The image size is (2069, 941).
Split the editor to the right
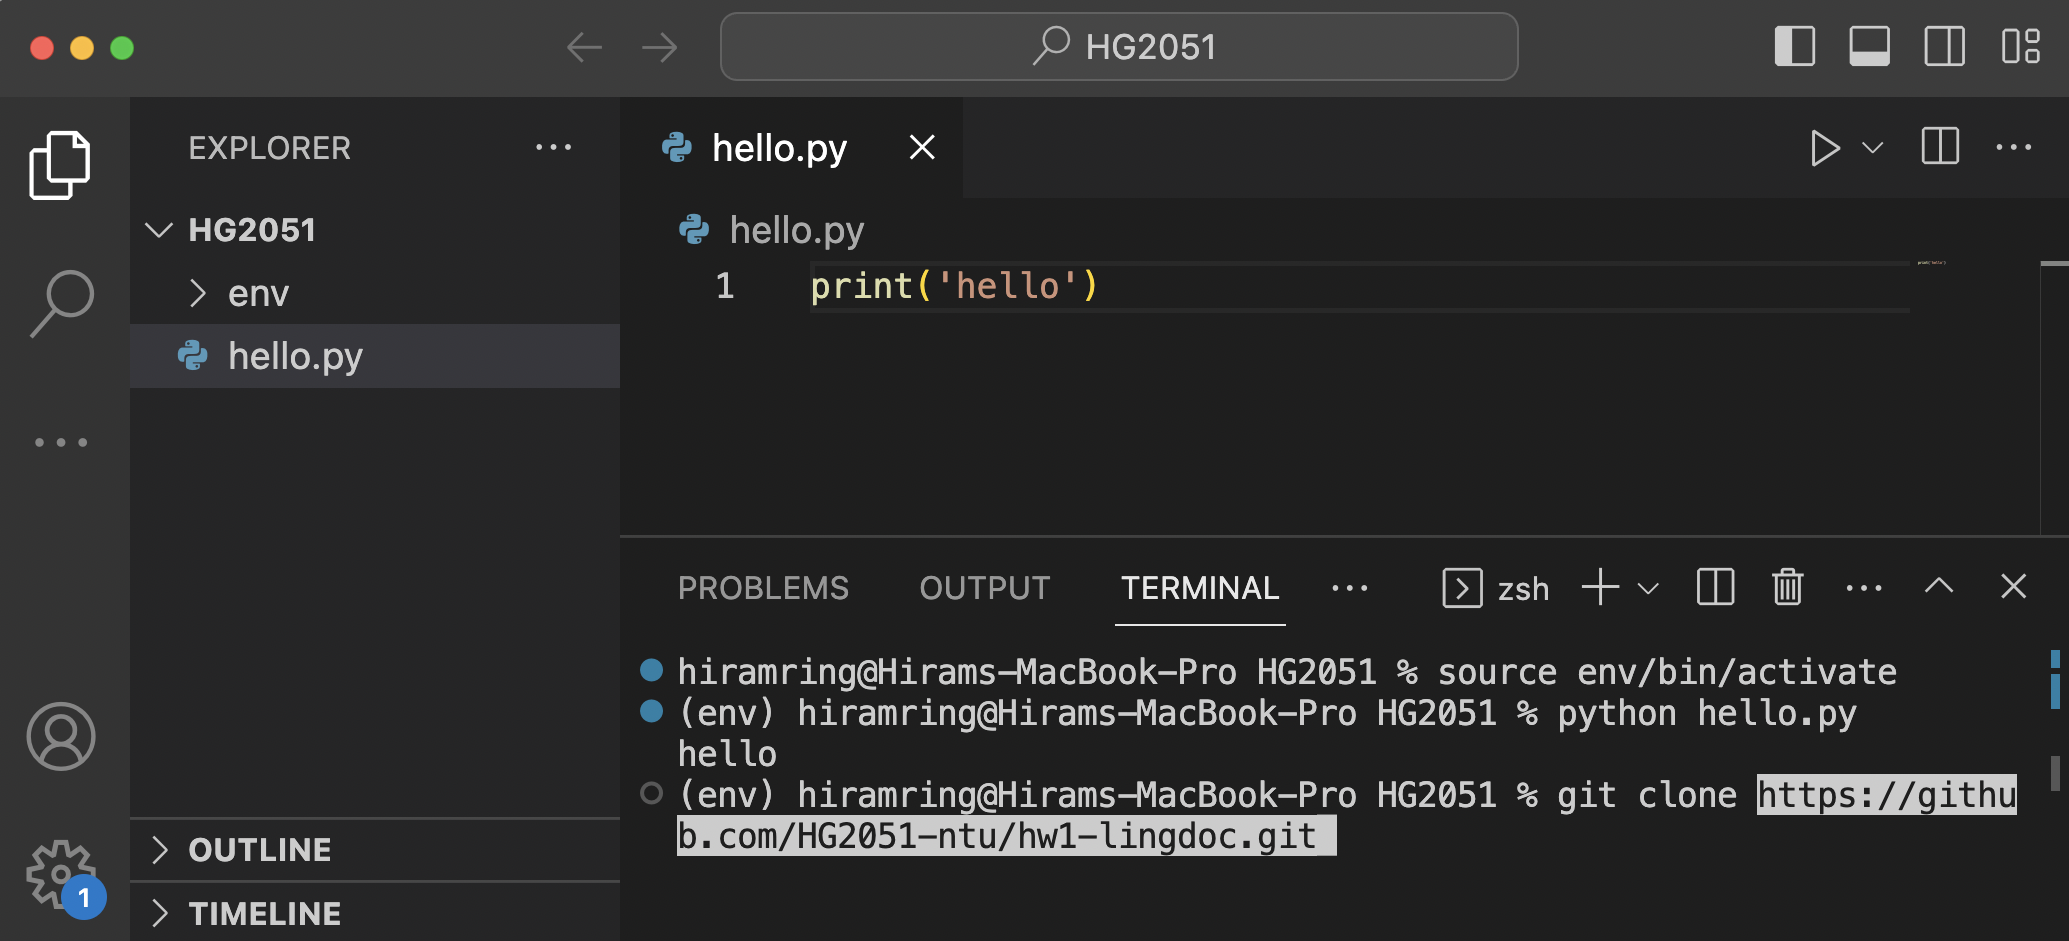[x=1939, y=147]
